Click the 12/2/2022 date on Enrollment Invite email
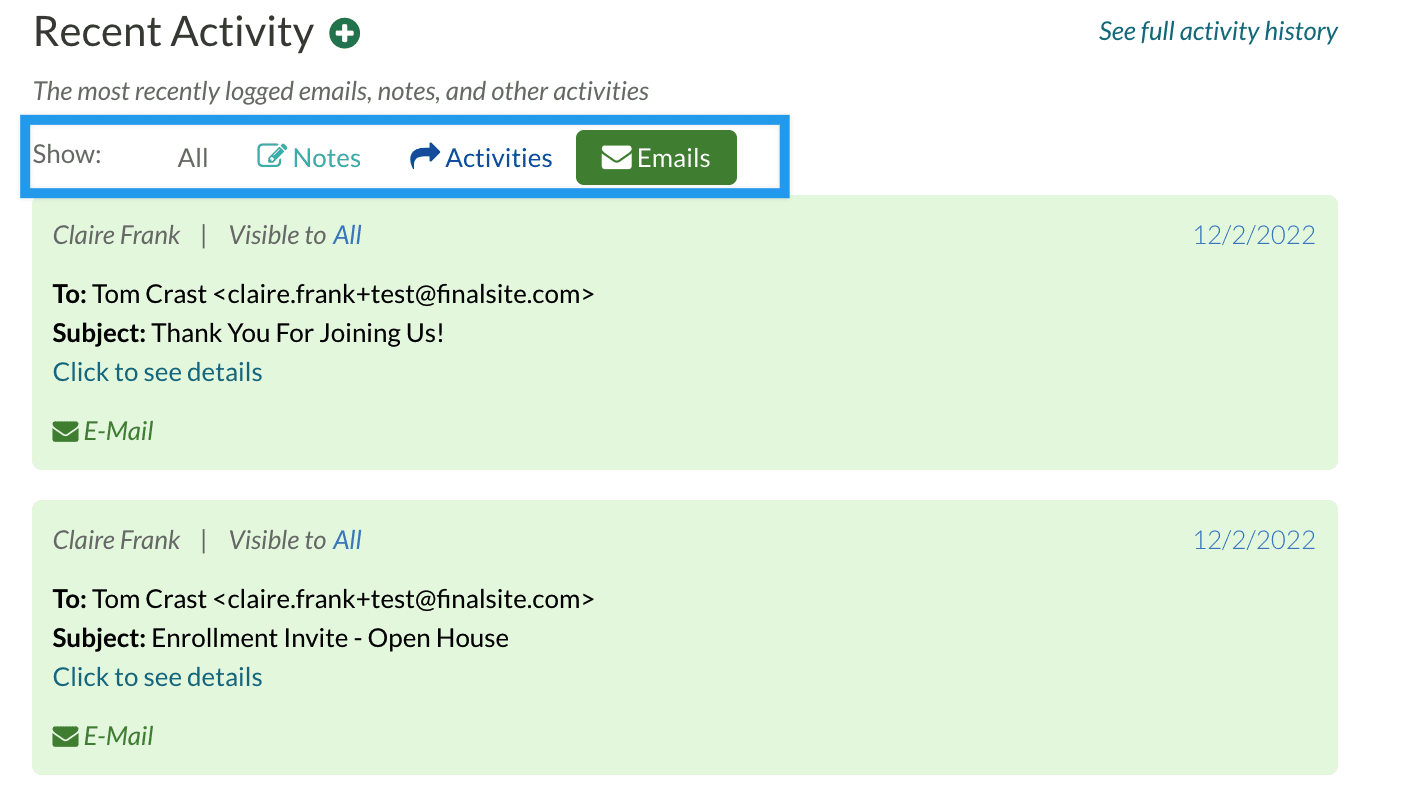Image resolution: width=1416 pixels, height=800 pixels. click(1253, 541)
